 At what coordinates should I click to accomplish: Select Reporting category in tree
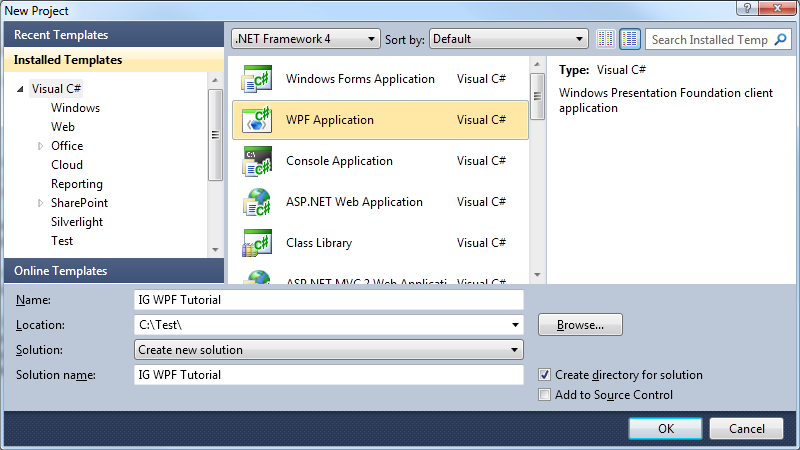pos(77,184)
